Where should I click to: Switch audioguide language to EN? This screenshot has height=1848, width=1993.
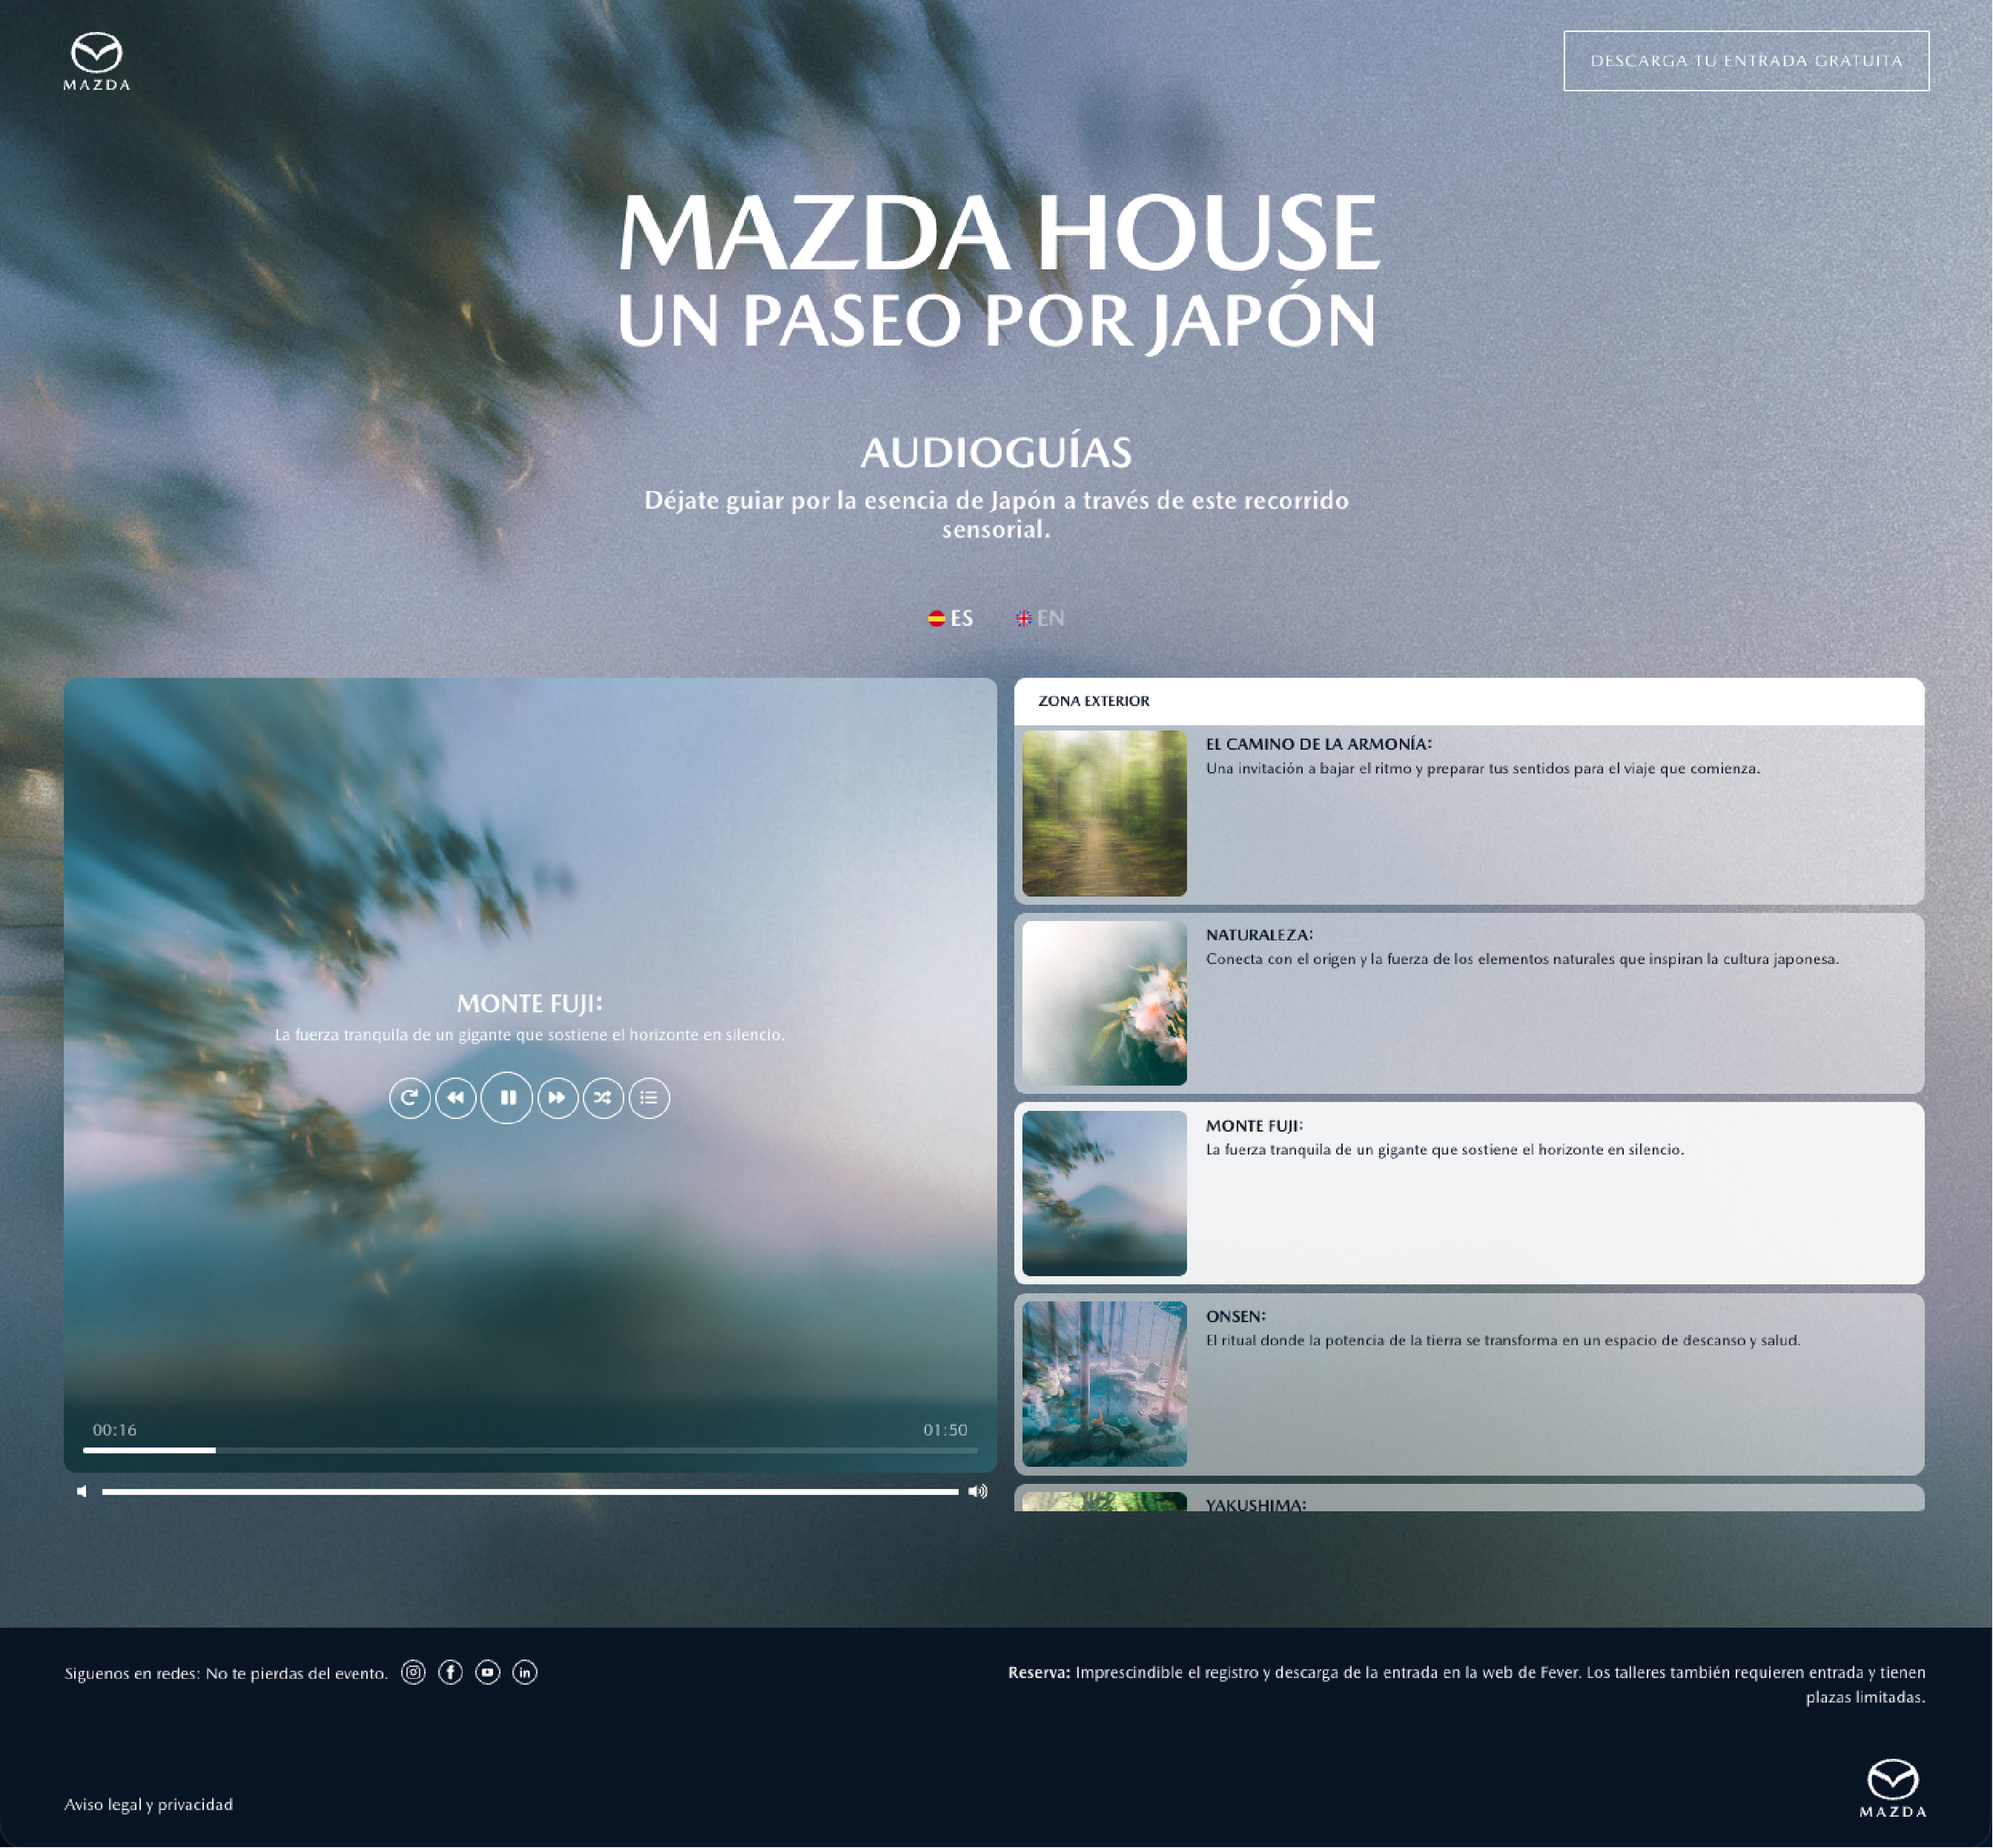[1040, 618]
